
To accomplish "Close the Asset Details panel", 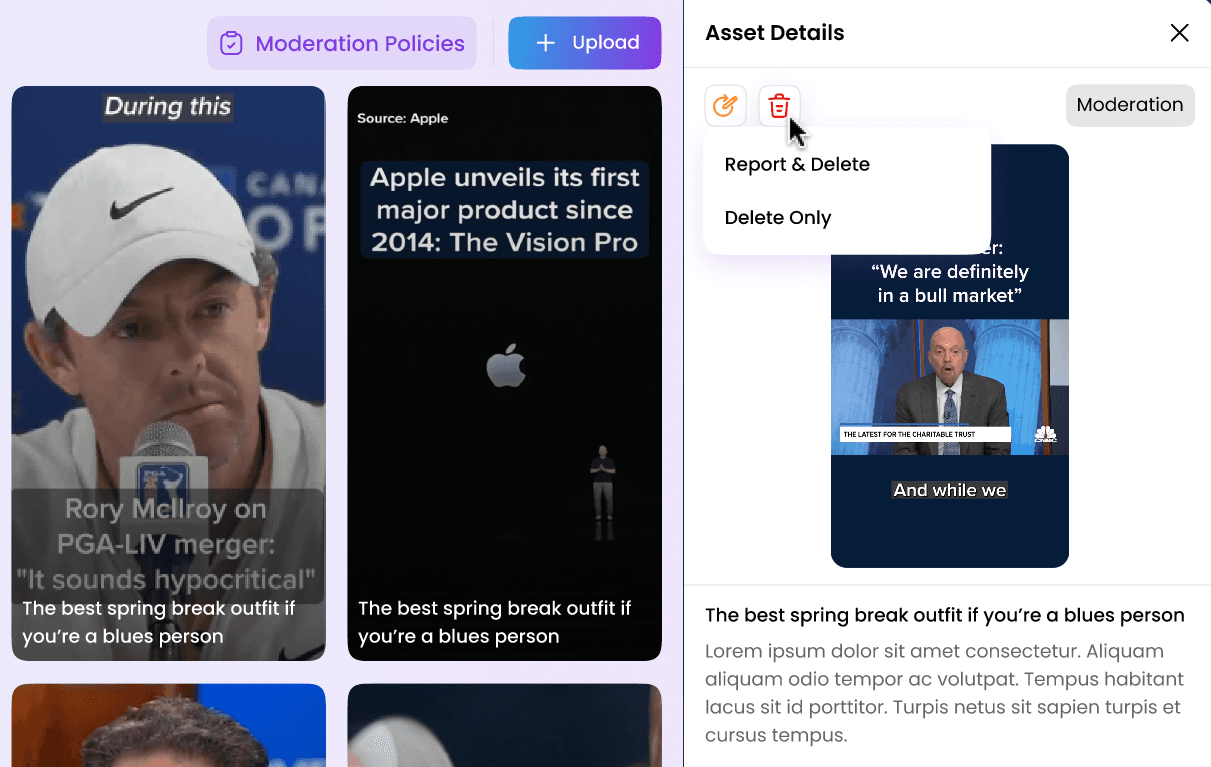I will tap(1179, 33).
